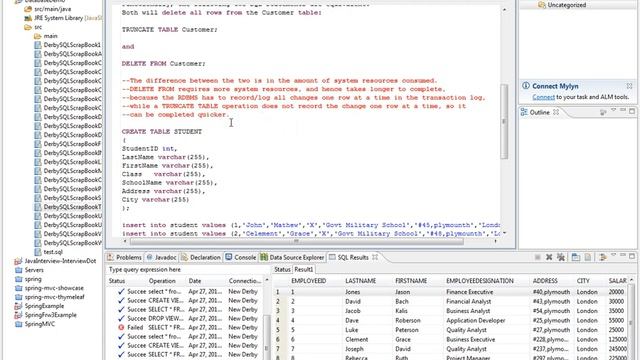Open the SQL Results filter icon
This screenshot has height=360, width=640.
tap(602, 257)
